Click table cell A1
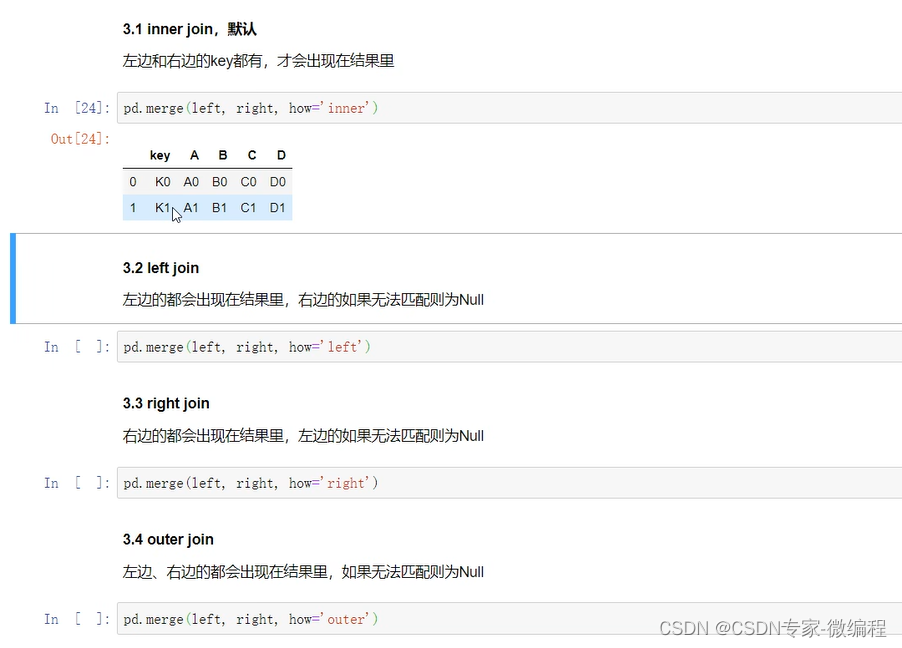The width and height of the screenshot is (902, 648). pyautogui.click(x=191, y=208)
